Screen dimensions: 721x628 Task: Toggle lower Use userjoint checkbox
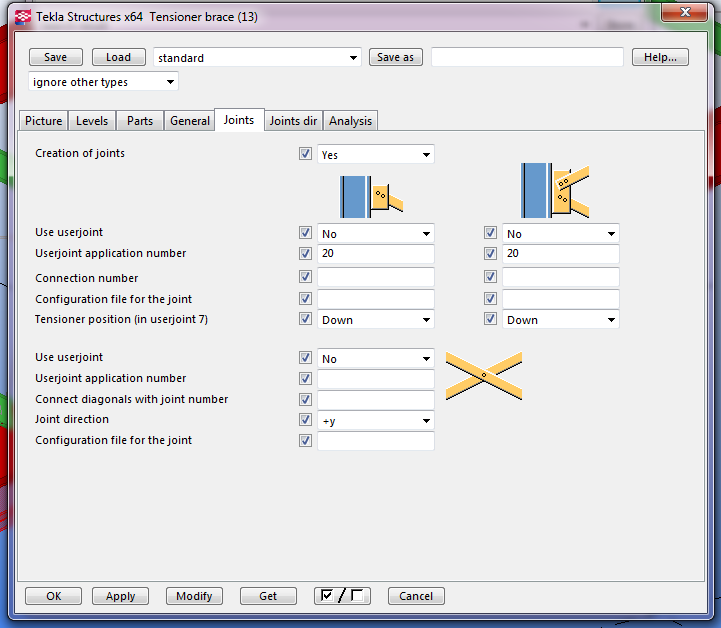pyautogui.click(x=305, y=357)
